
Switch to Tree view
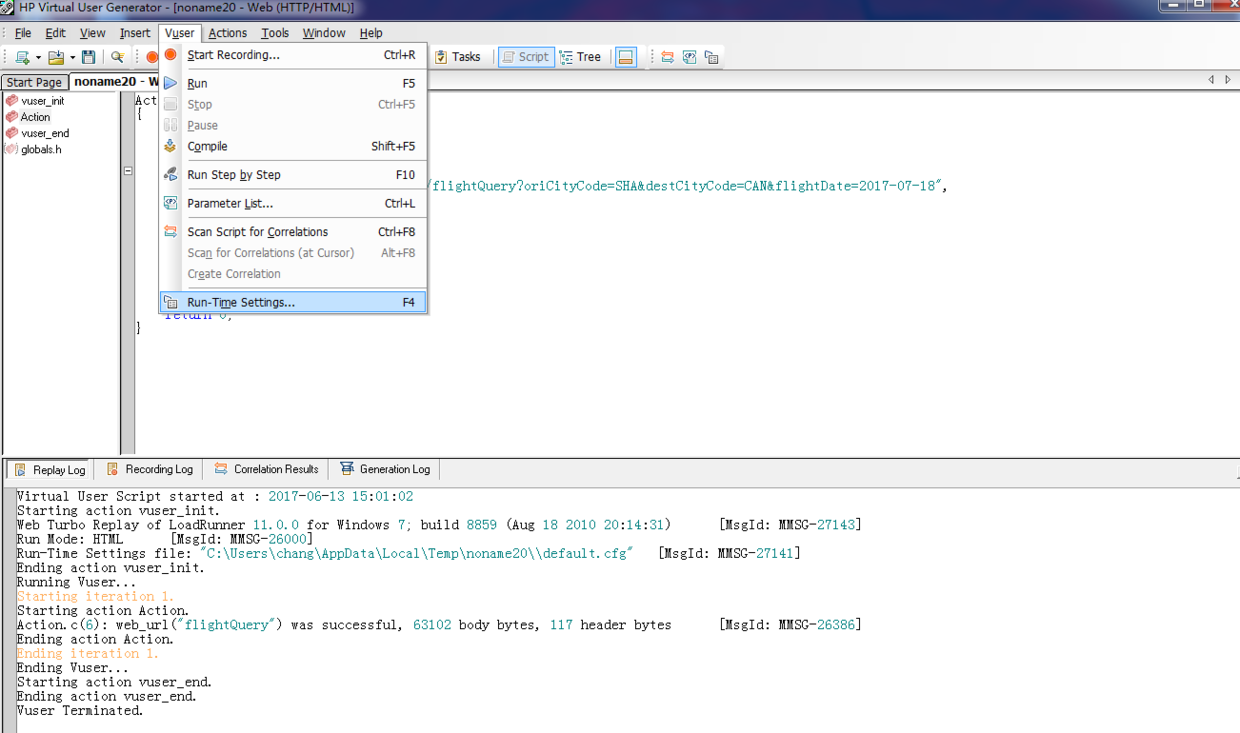[581, 57]
